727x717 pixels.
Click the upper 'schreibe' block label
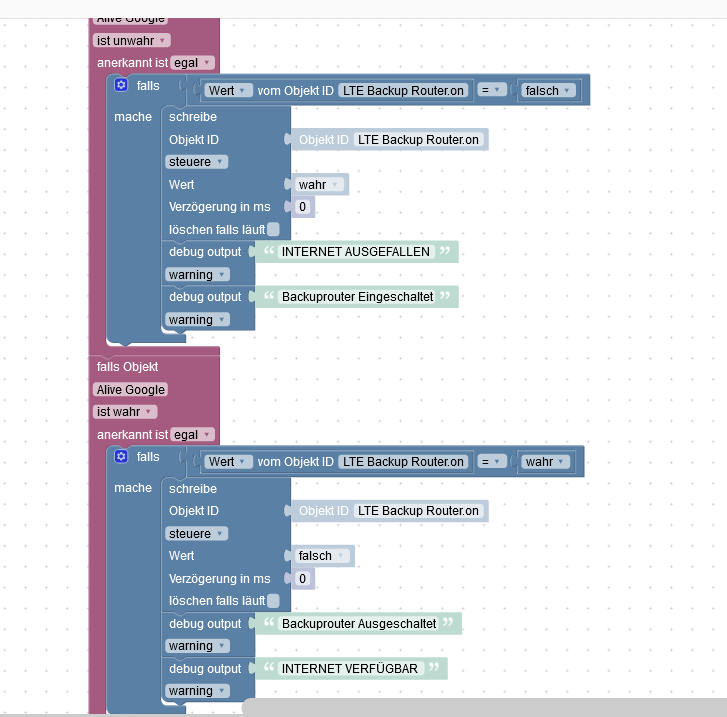point(193,117)
